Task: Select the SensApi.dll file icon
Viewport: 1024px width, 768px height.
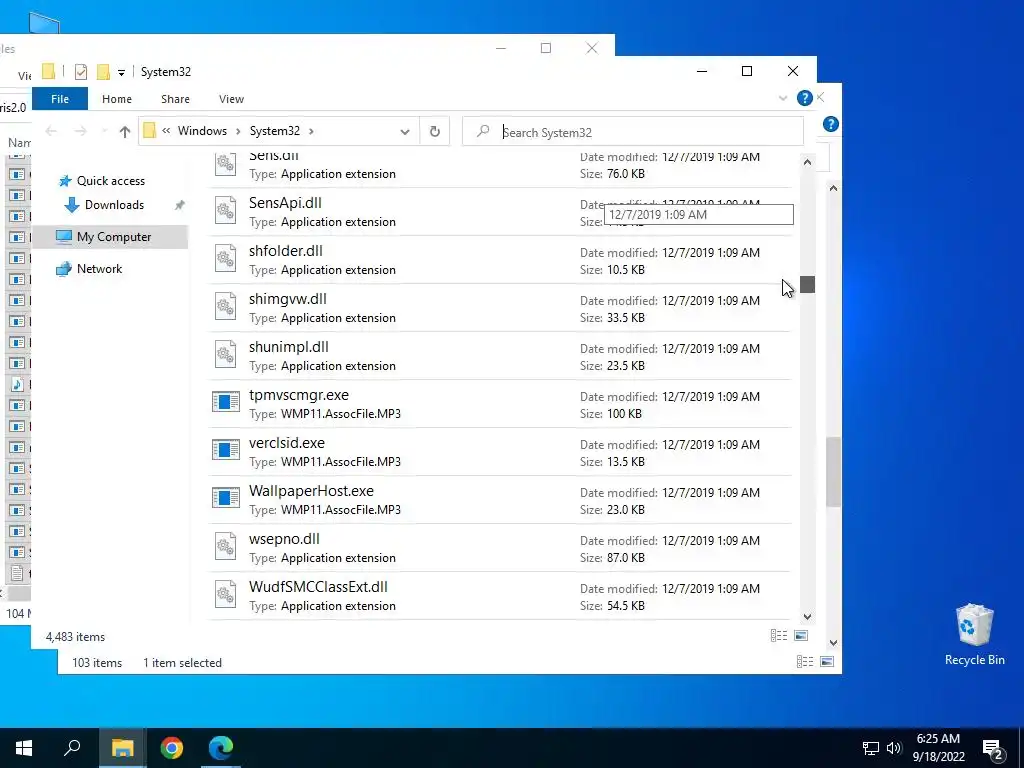Action: coord(225,211)
